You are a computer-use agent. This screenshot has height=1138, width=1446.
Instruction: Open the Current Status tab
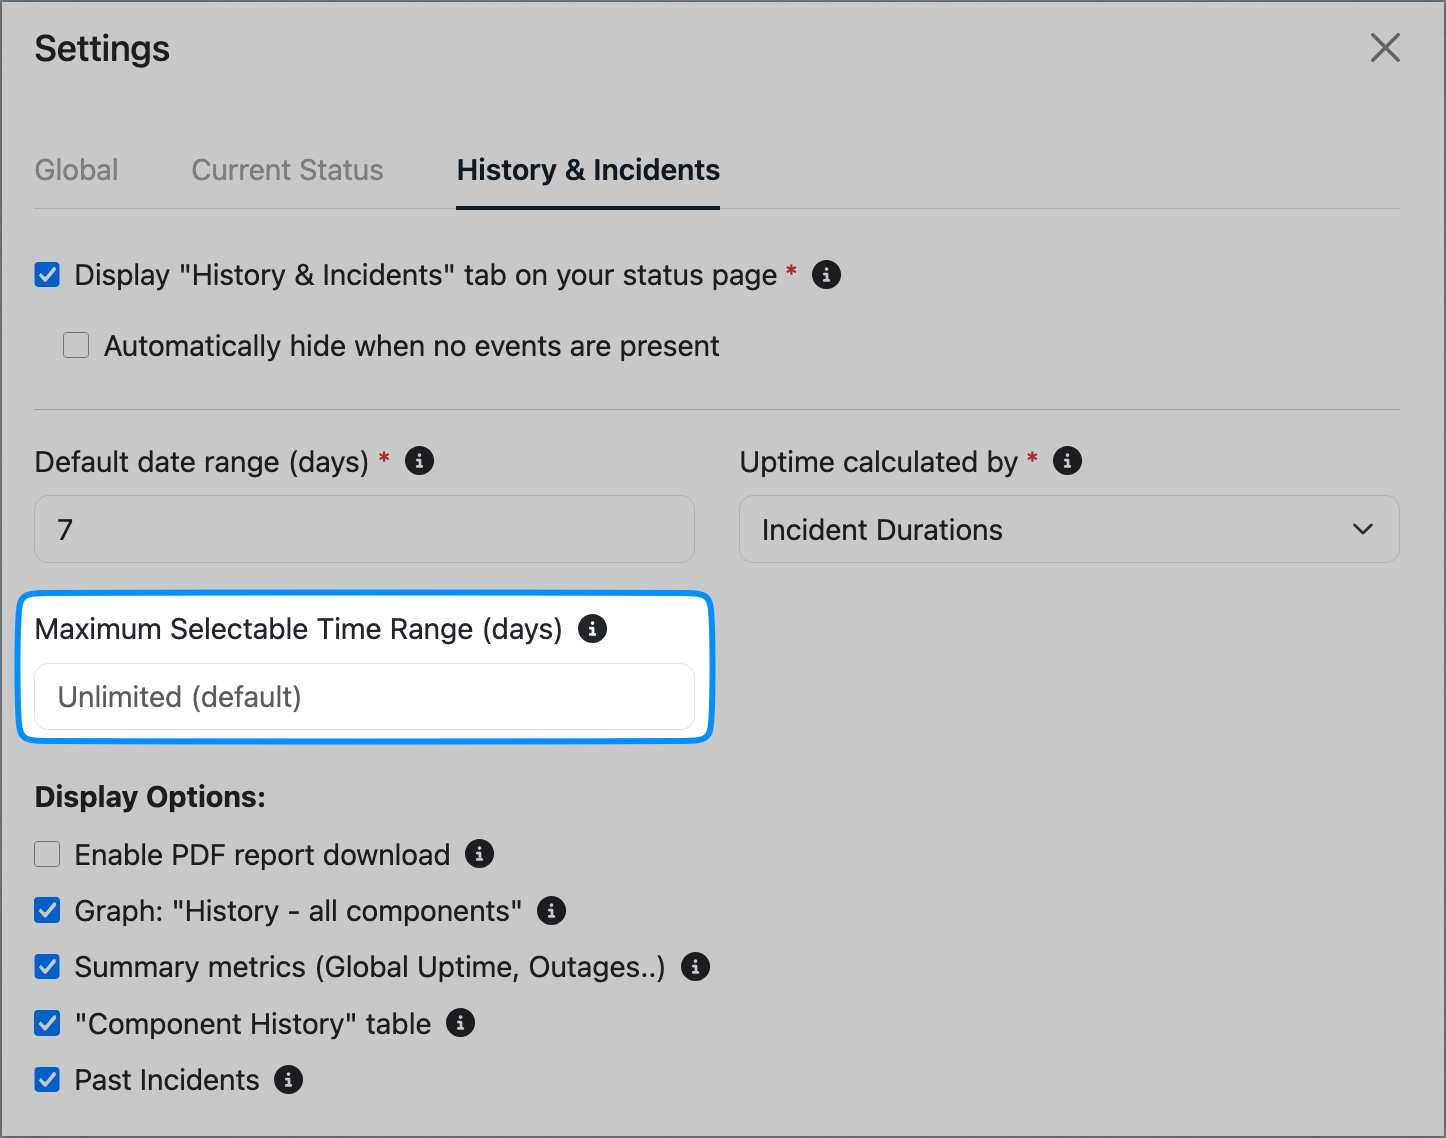point(287,170)
